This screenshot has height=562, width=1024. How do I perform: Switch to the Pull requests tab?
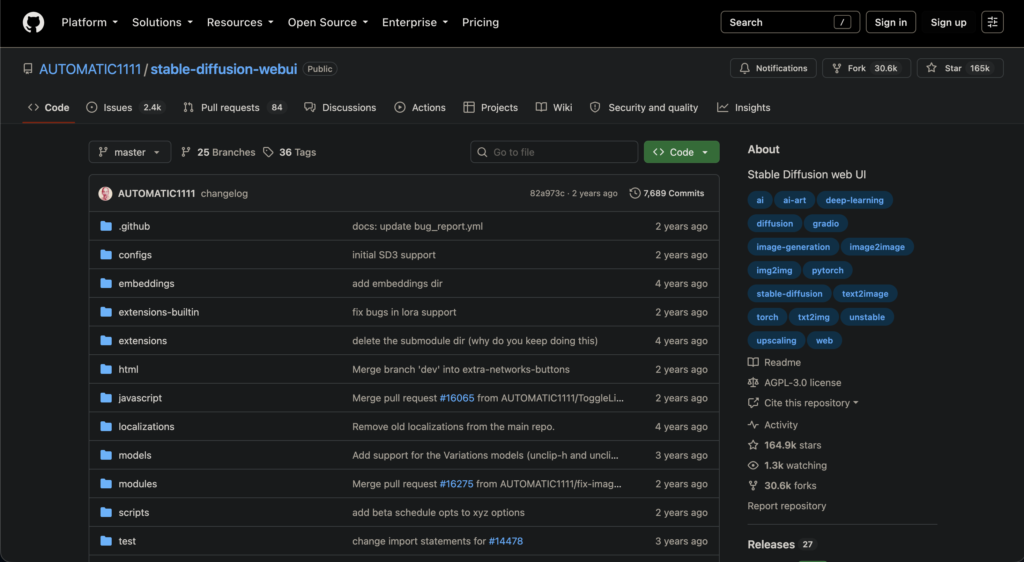(x=234, y=108)
